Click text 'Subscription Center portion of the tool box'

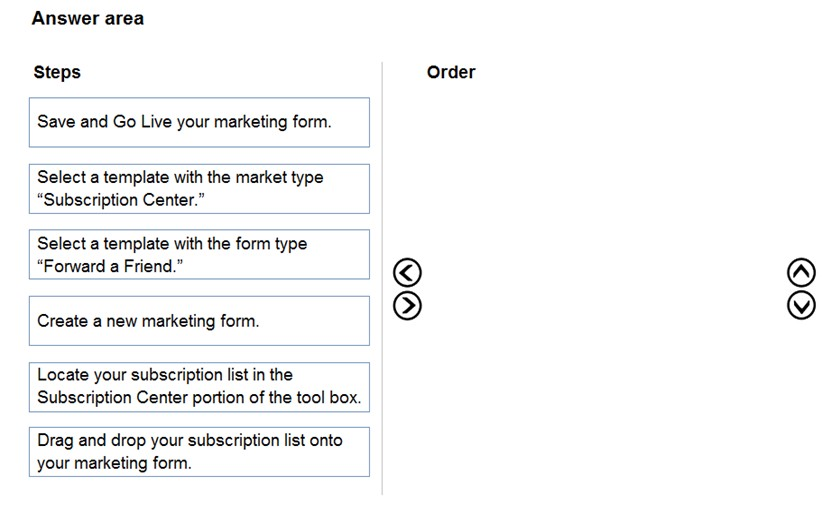(199, 397)
